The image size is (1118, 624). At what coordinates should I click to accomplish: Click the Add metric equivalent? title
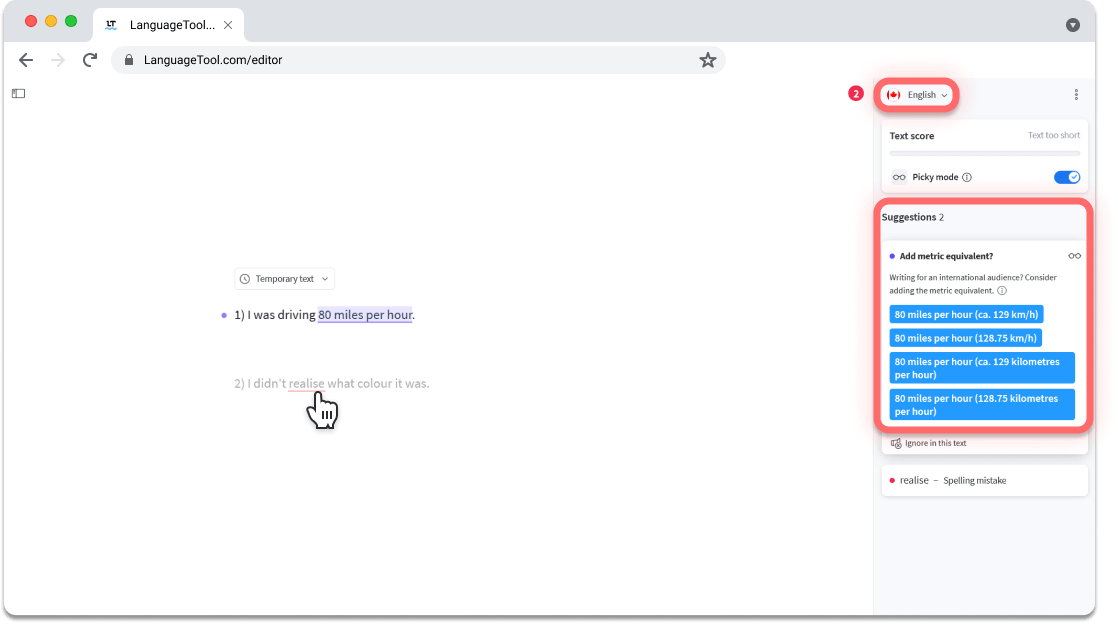(x=946, y=256)
